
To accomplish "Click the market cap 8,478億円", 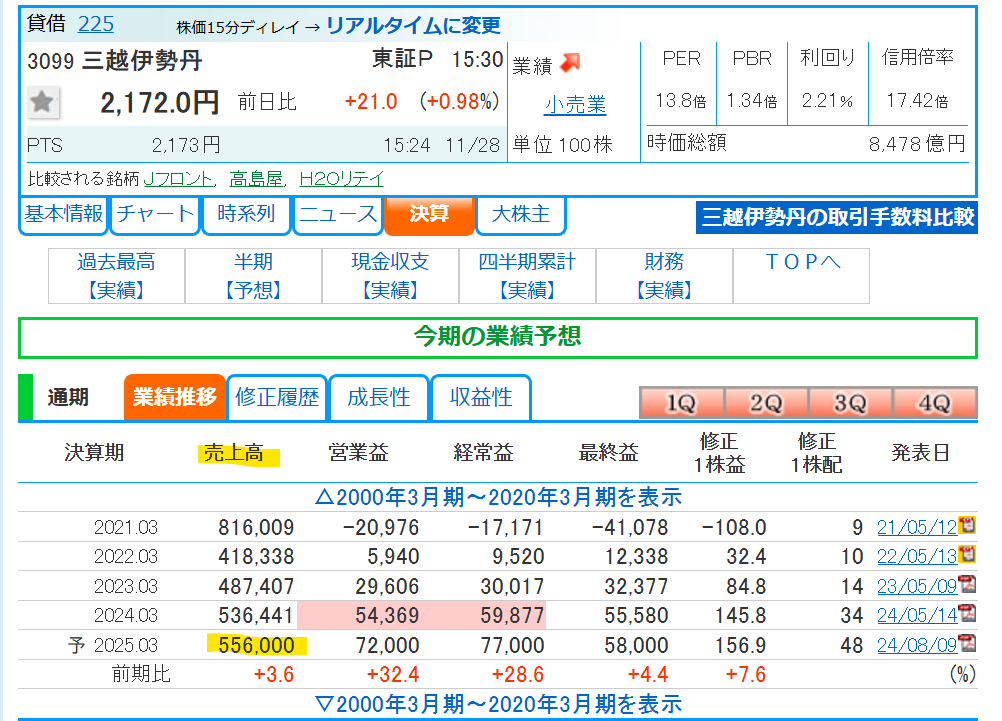I will (917, 144).
